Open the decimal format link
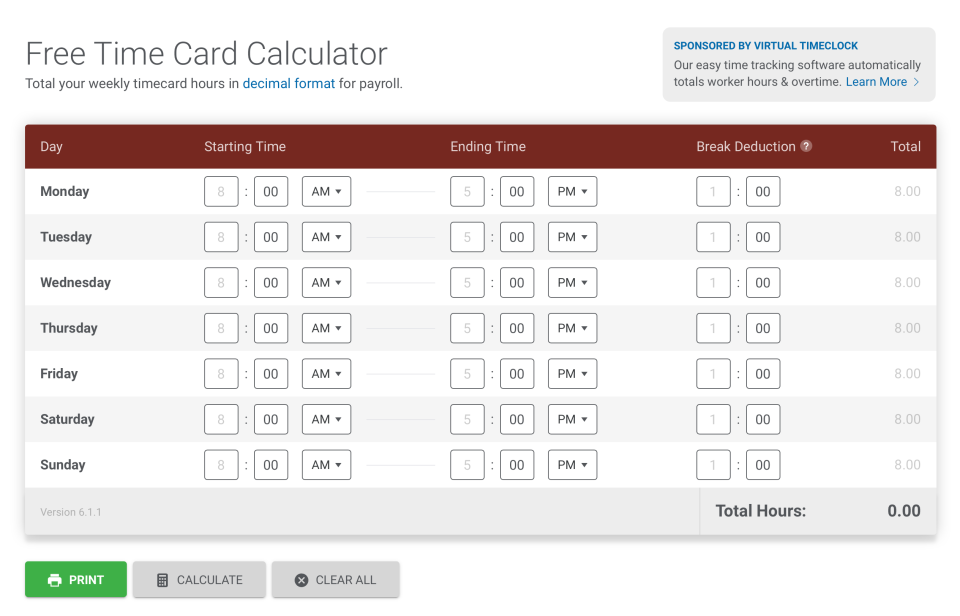The width and height of the screenshot is (960, 616). 289,84
